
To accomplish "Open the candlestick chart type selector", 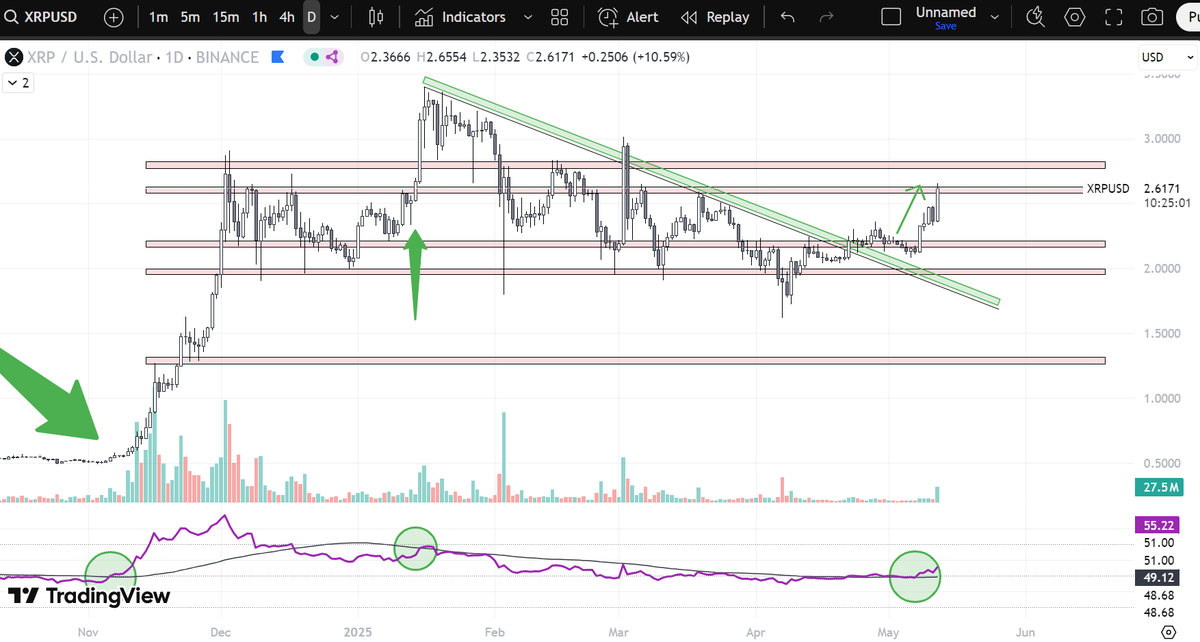I will point(376,17).
